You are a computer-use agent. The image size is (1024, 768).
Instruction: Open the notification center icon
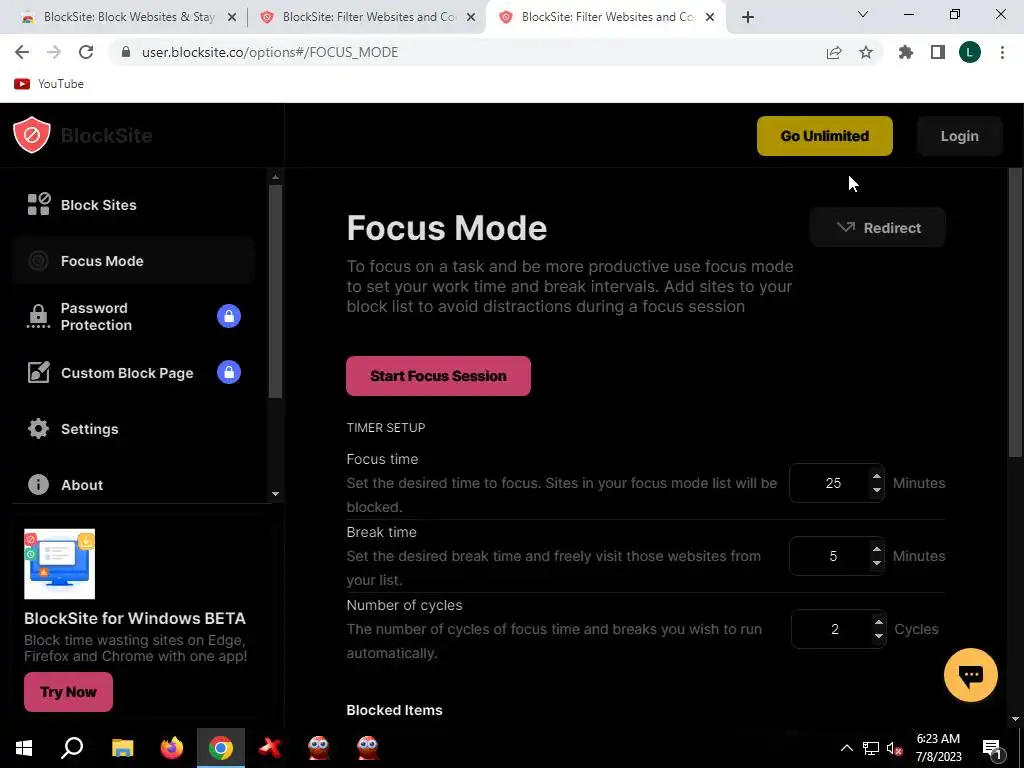click(x=993, y=748)
